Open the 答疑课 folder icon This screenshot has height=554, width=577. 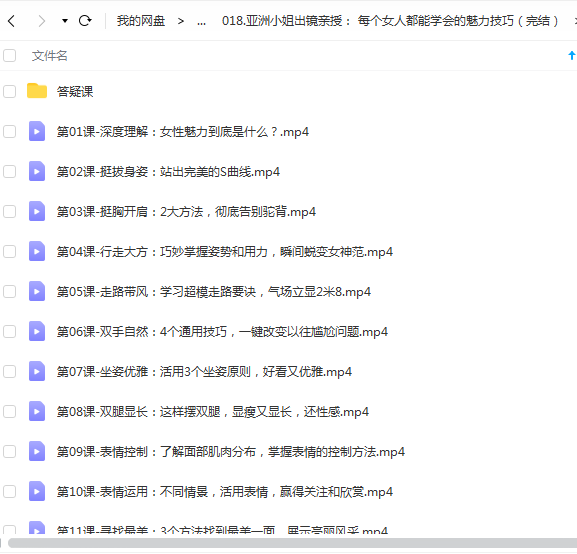[37, 91]
